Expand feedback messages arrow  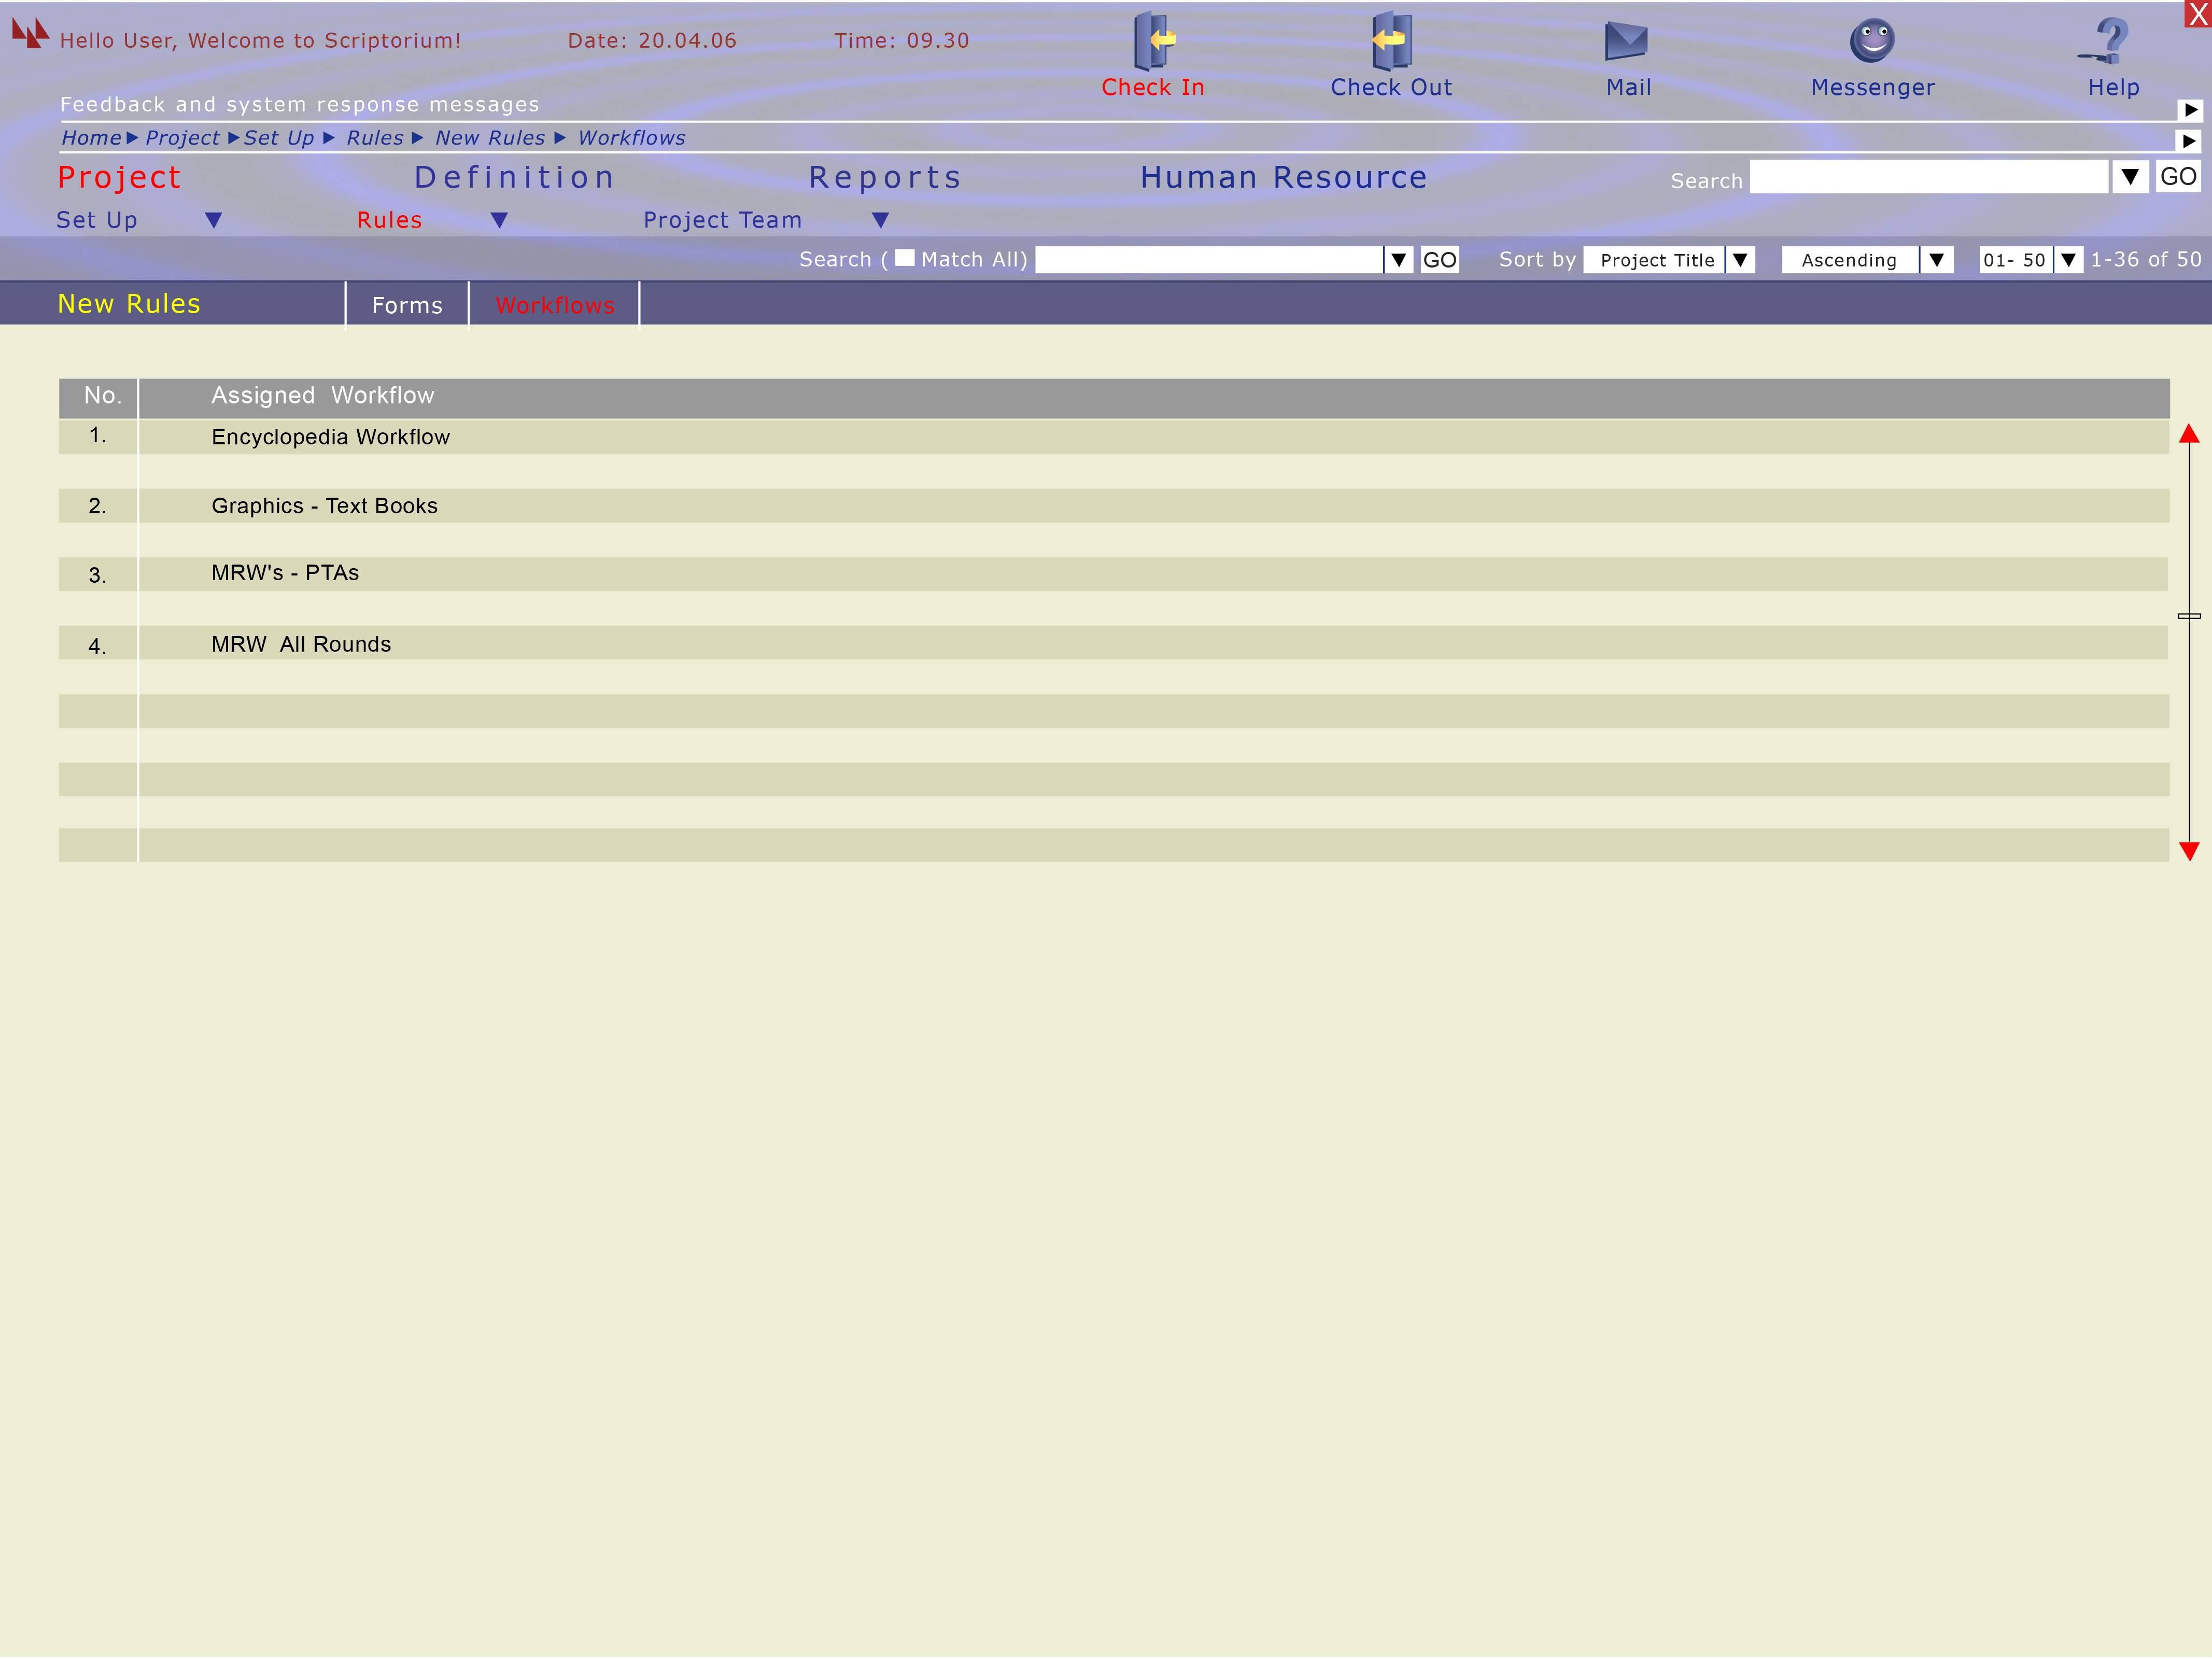[2190, 110]
